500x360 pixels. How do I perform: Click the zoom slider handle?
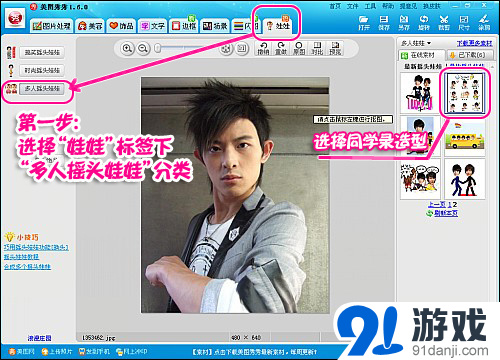tap(158, 49)
